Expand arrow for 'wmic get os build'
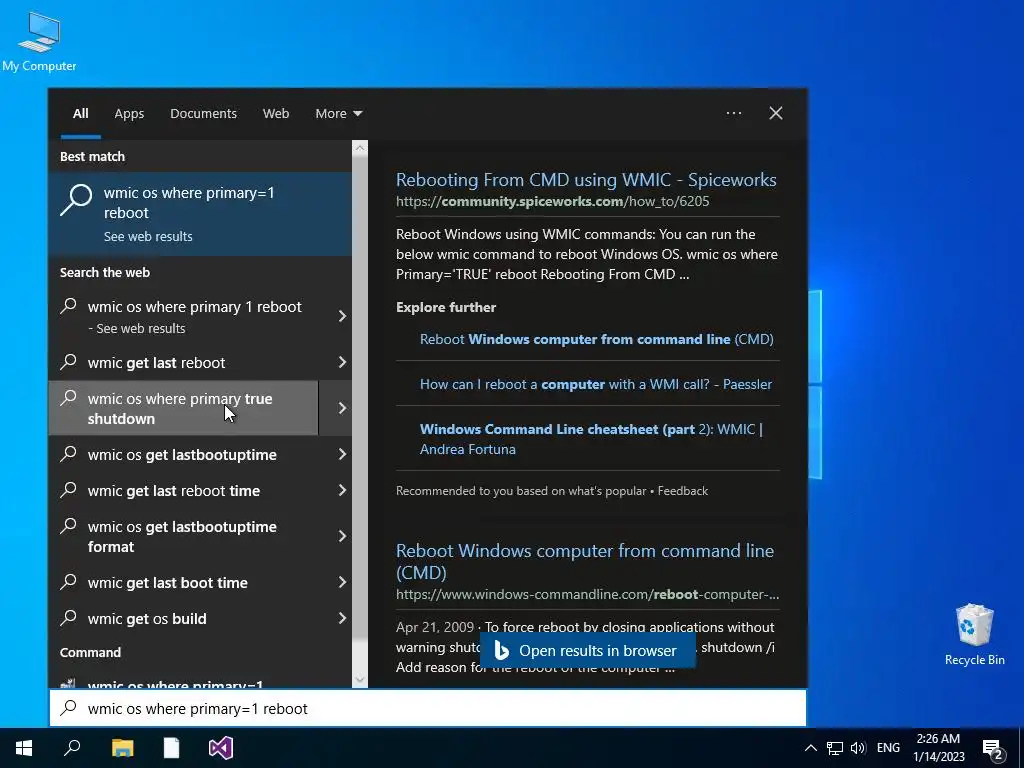 coord(342,618)
